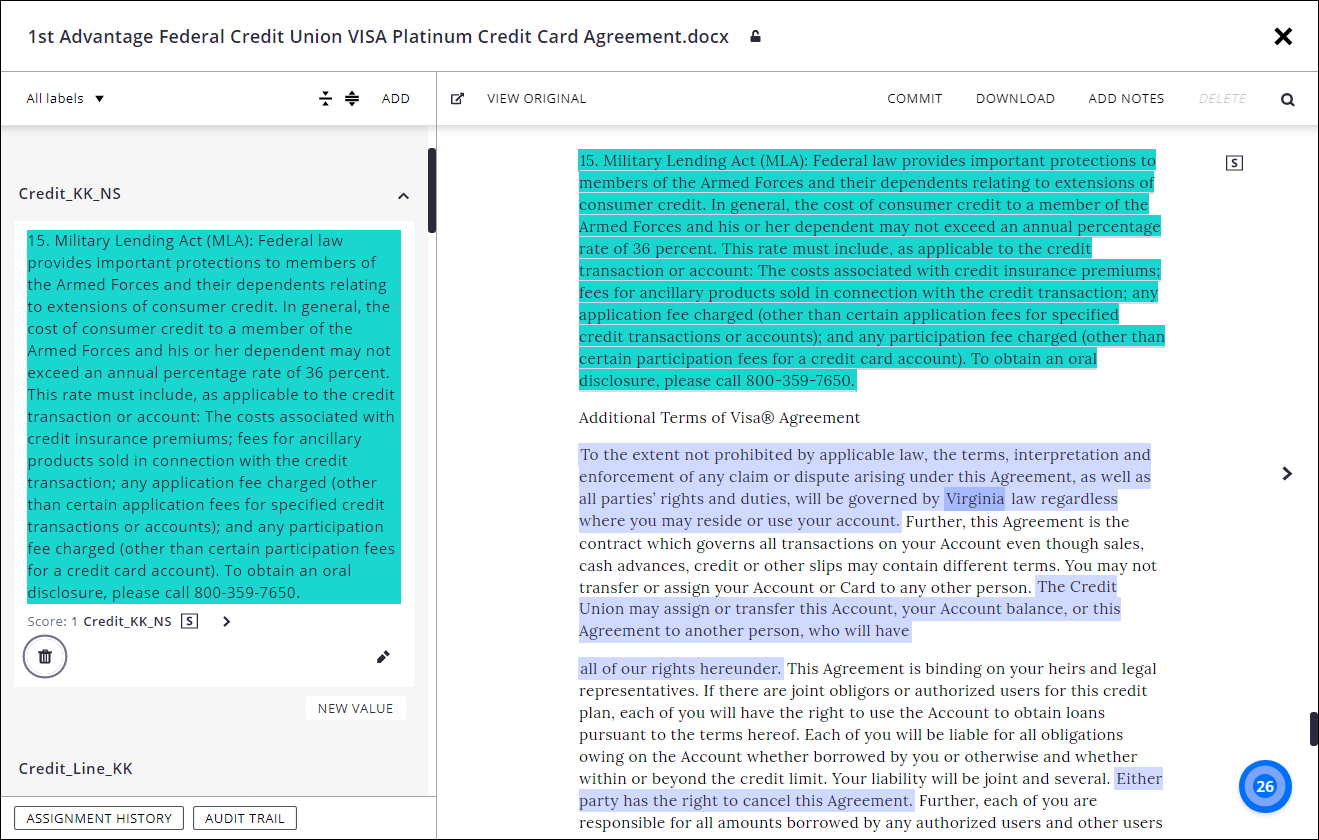
Task: Expand score details arrow for Credit_KK_NS
Action: [x=226, y=621]
